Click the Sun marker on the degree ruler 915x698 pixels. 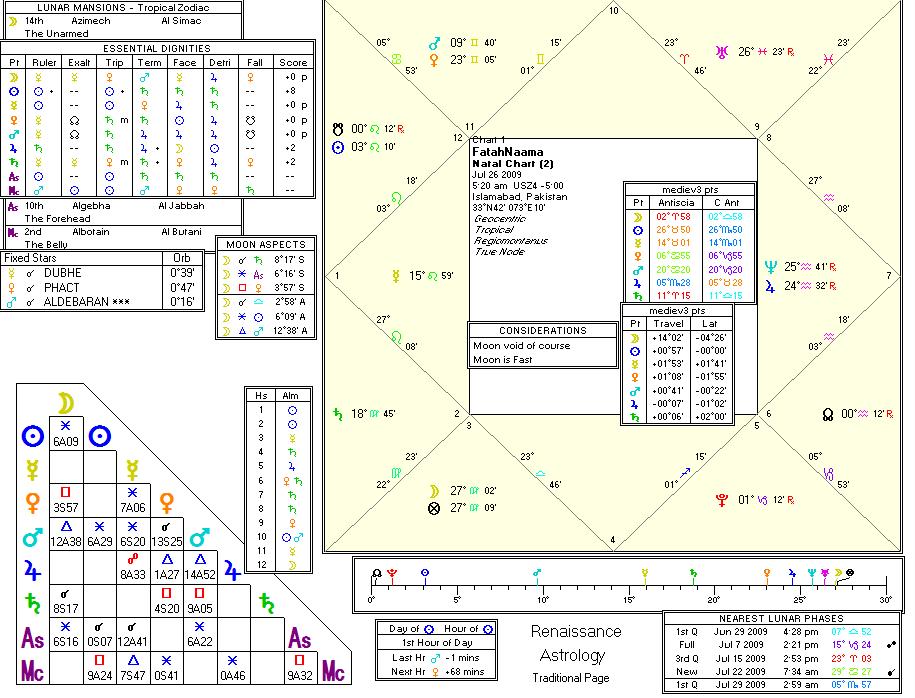[425, 574]
